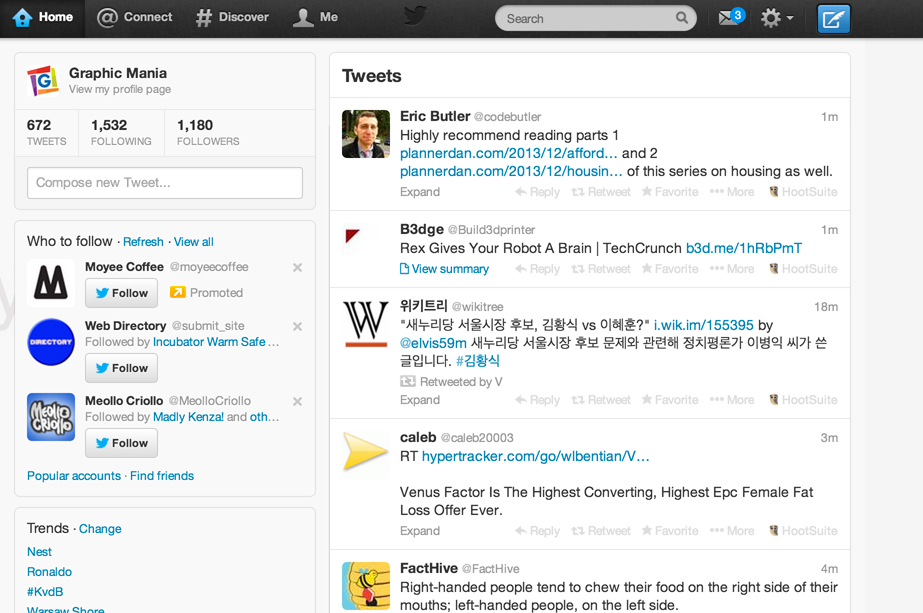Open b3d.me/1hRbPmT link
The width and height of the screenshot is (923, 613).
[x=743, y=248]
